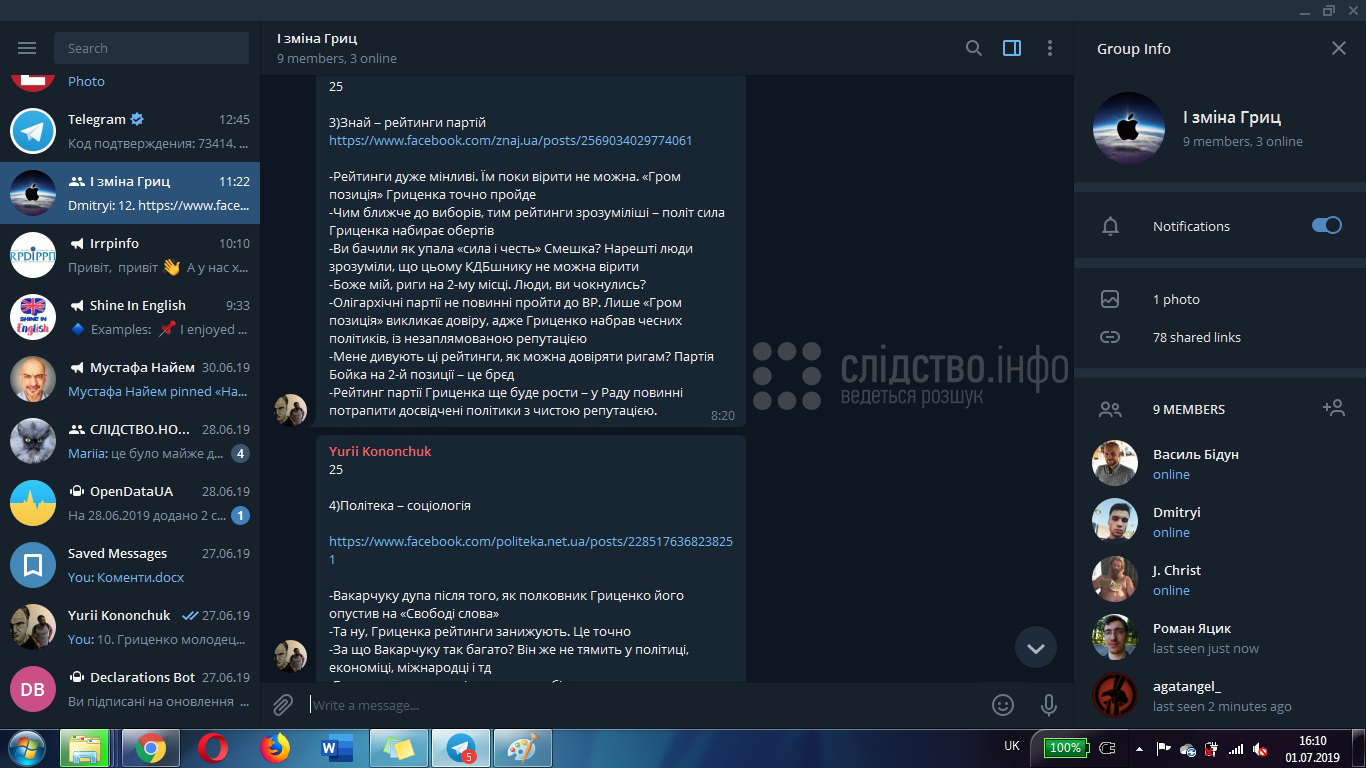Add a member using the add-person icon

1333,408
